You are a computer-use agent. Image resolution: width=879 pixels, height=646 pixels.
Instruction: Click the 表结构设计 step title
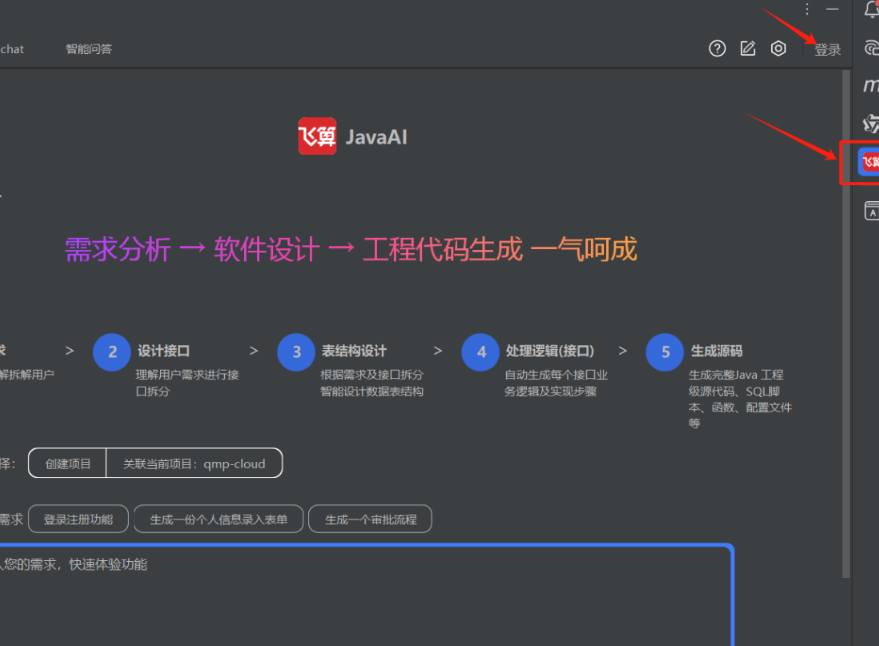[x=354, y=351]
